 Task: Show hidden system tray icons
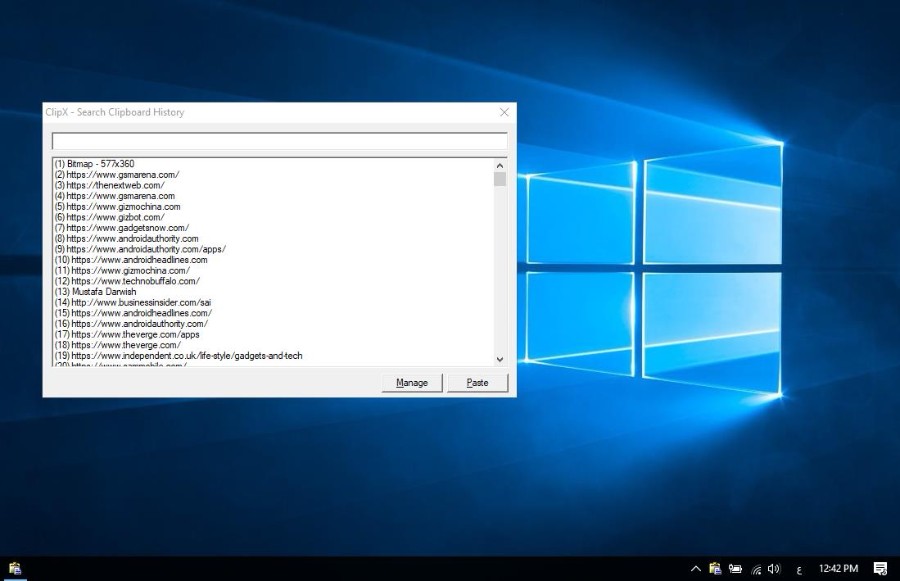(x=696, y=568)
